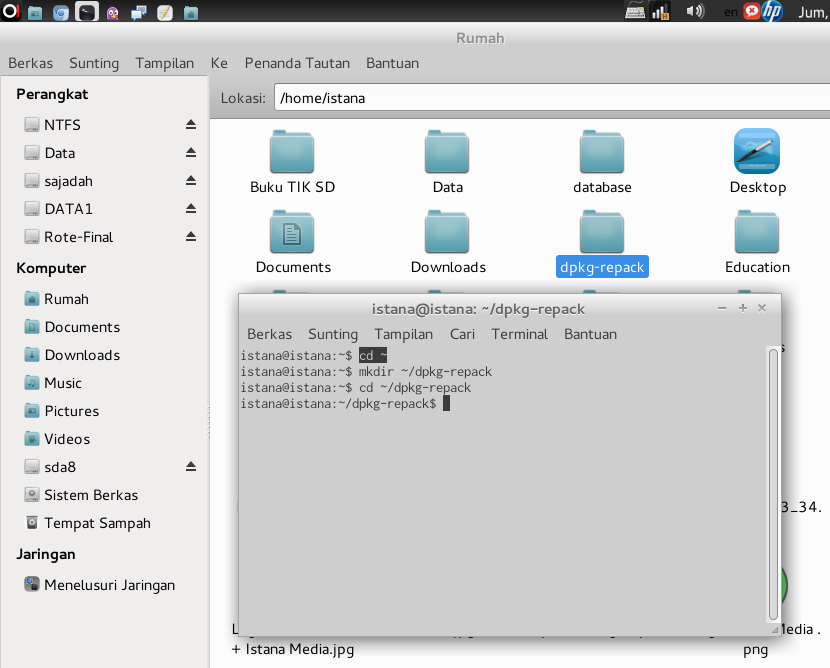Open the distro main menu logo
The image size is (830, 668).
click(x=10, y=11)
